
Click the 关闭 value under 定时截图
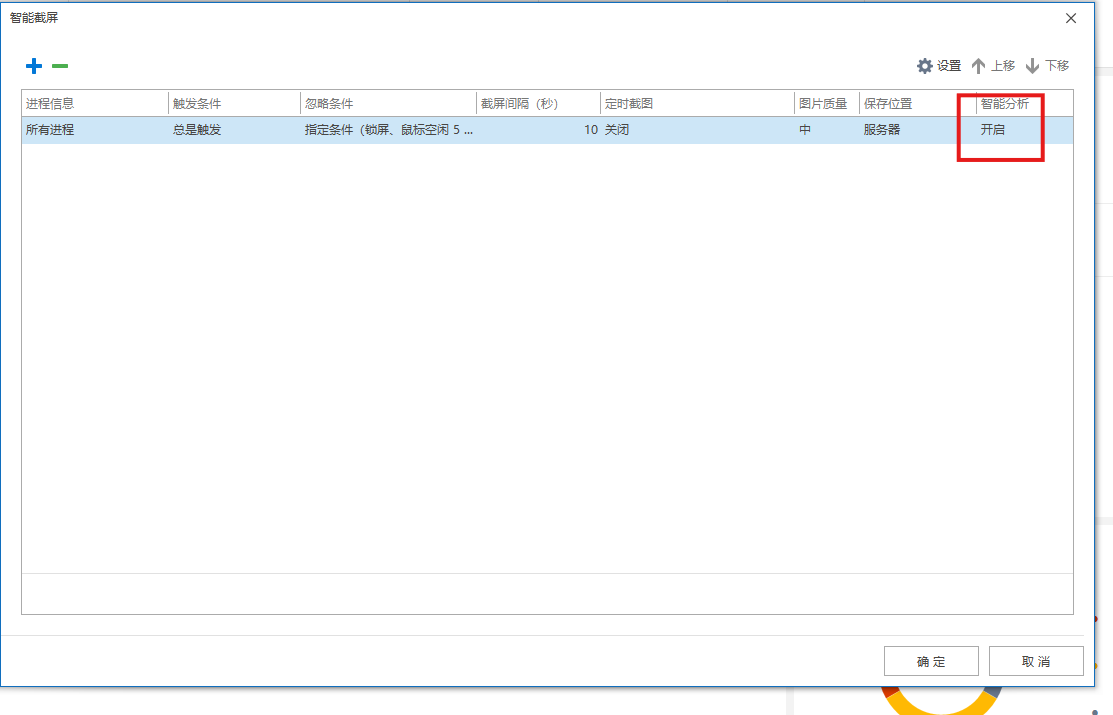click(x=617, y=130)
